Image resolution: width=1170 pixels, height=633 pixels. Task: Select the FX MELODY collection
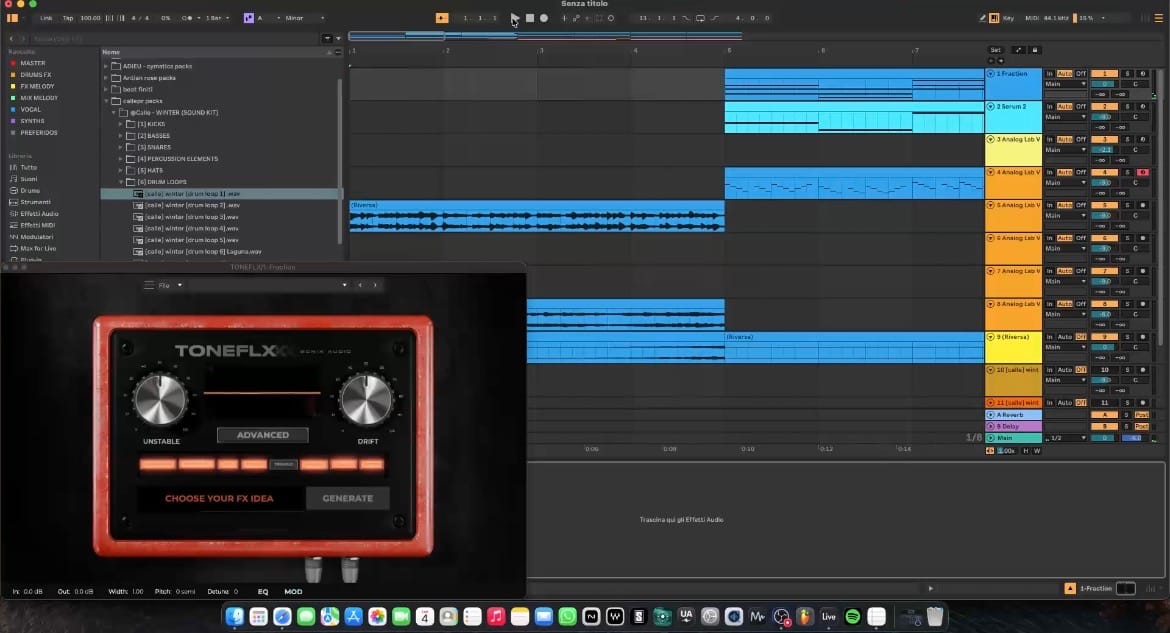tap(37, 87)
